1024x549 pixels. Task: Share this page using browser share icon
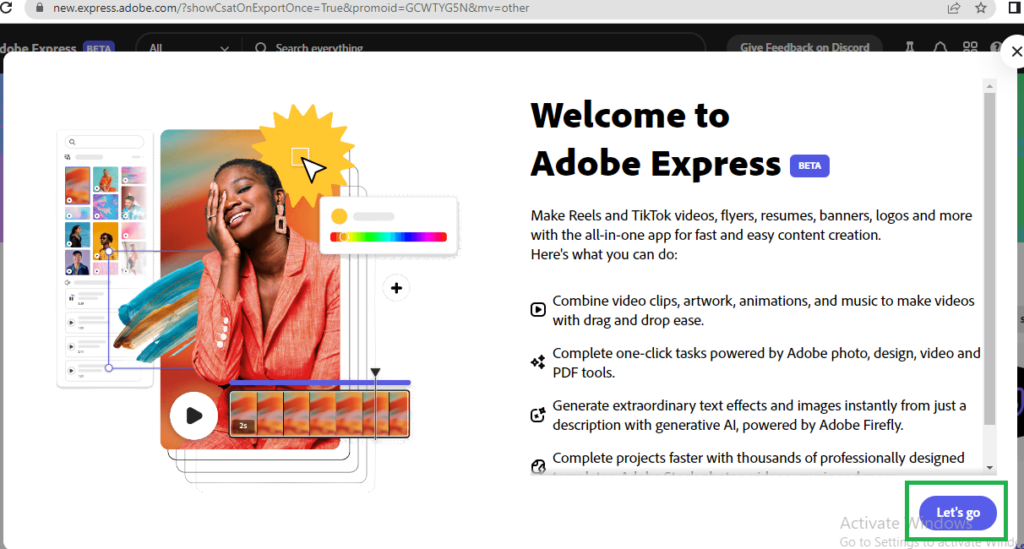(954, 8)
